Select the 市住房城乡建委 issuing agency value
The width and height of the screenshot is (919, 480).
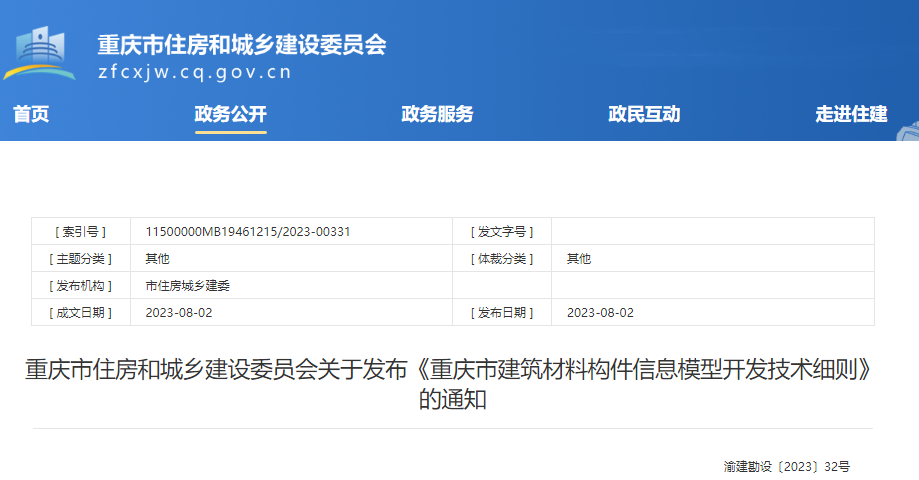188,285
